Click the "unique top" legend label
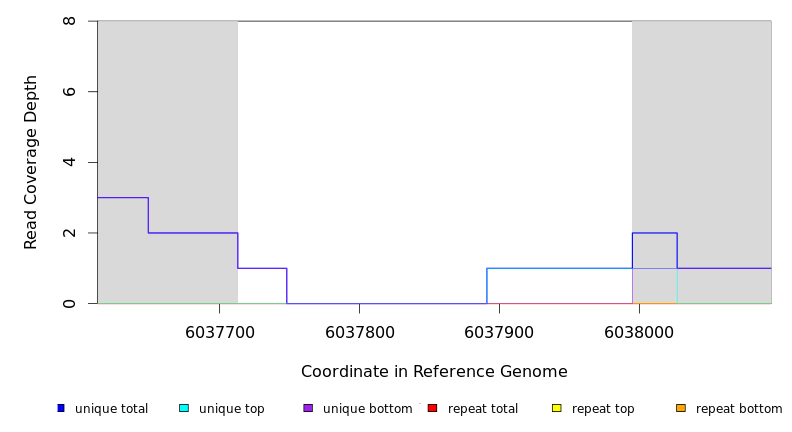Screen dimensions: 792x432 tap(231, 409)
